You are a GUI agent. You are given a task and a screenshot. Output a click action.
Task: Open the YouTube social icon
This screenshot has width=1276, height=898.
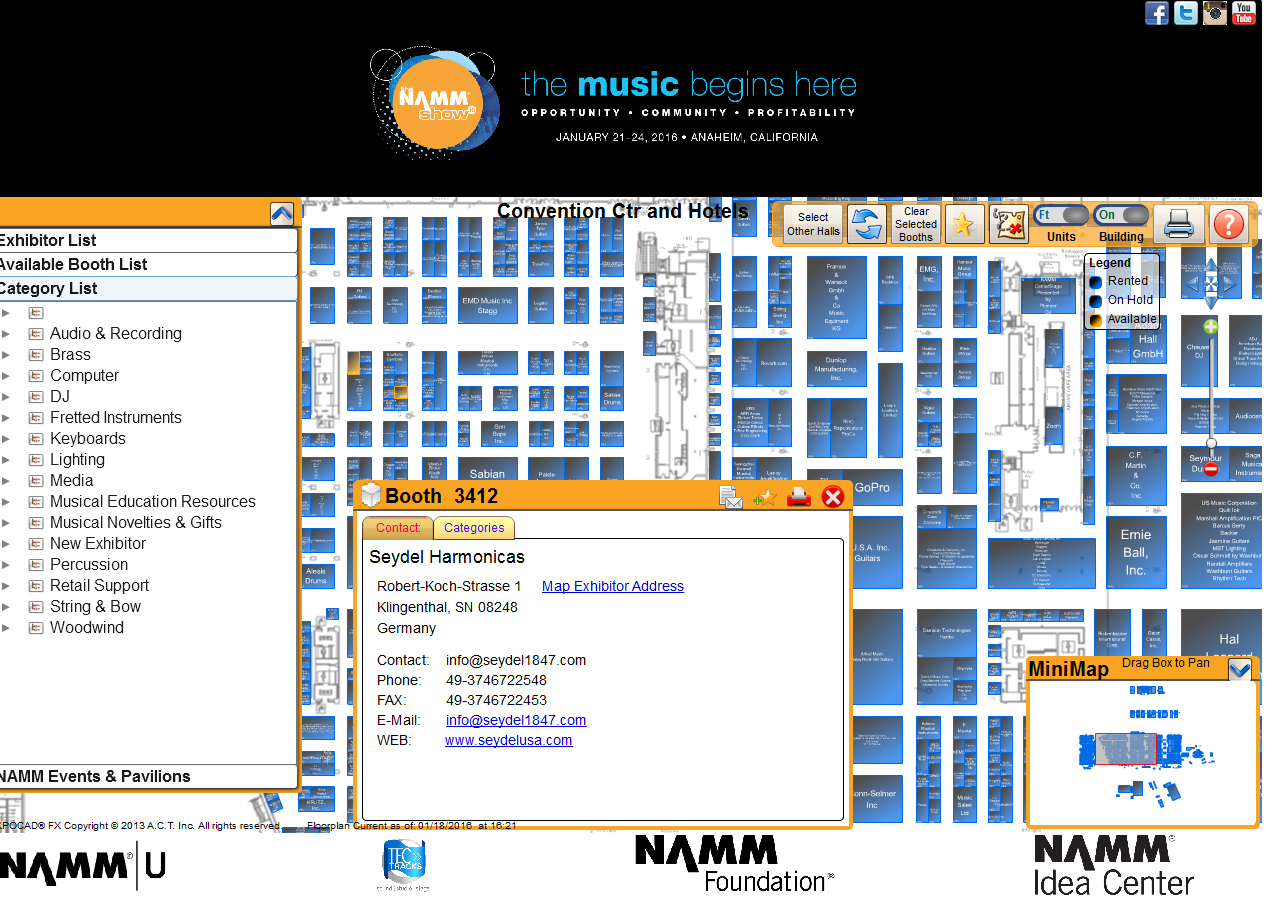[1243, 13]
